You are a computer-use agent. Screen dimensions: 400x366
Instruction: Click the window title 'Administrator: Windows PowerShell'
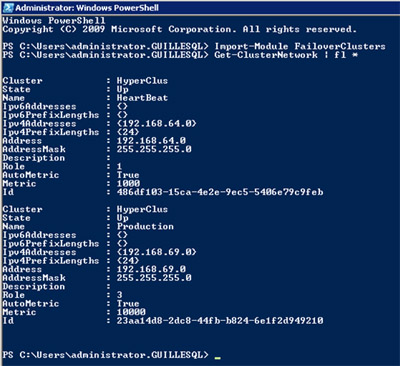coord(87,8)
